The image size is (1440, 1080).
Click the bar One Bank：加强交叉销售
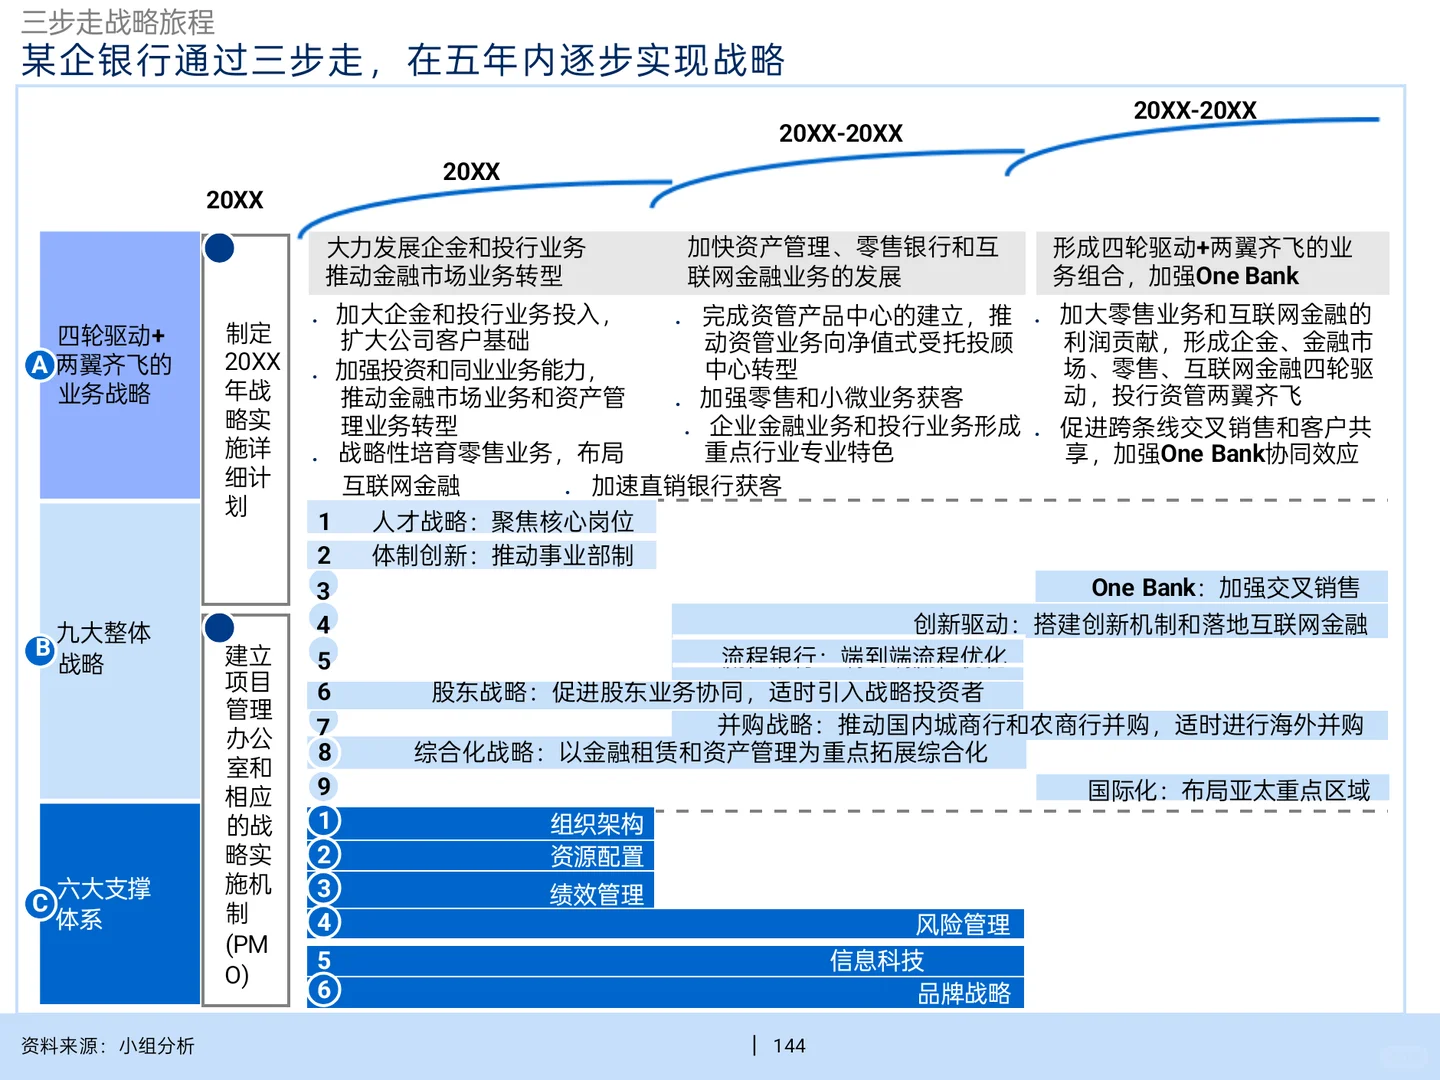(x=1212, y=587)
